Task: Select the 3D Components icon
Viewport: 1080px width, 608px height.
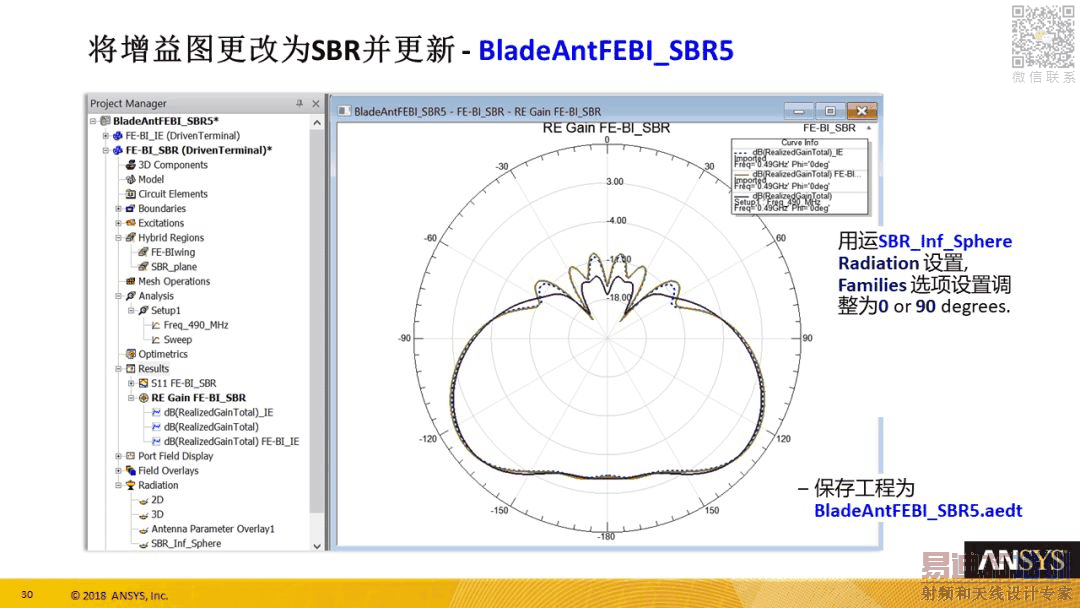Action: click(131, 165)
